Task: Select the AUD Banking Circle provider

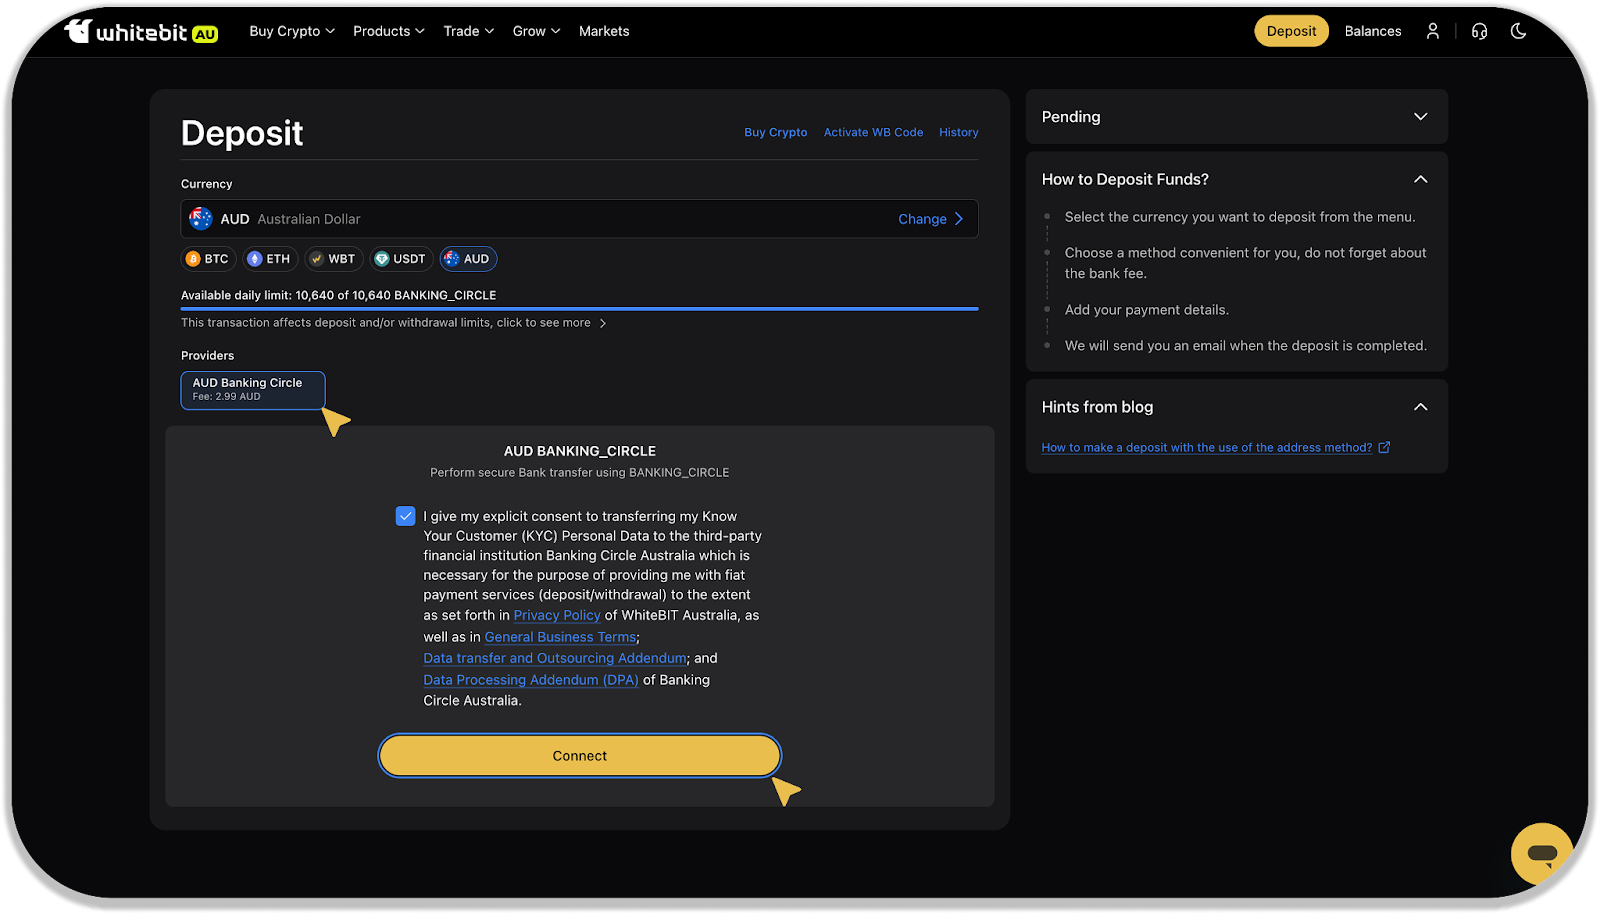Action: [252, 390]
